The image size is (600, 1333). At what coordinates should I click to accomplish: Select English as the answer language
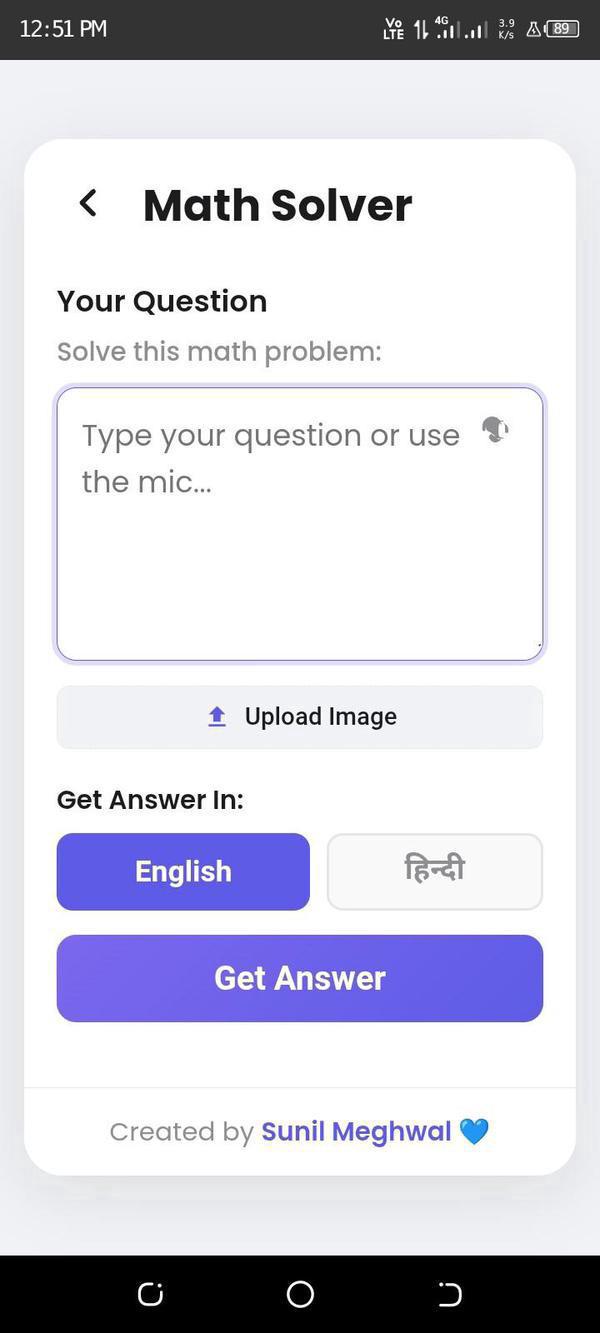[183, 871]
